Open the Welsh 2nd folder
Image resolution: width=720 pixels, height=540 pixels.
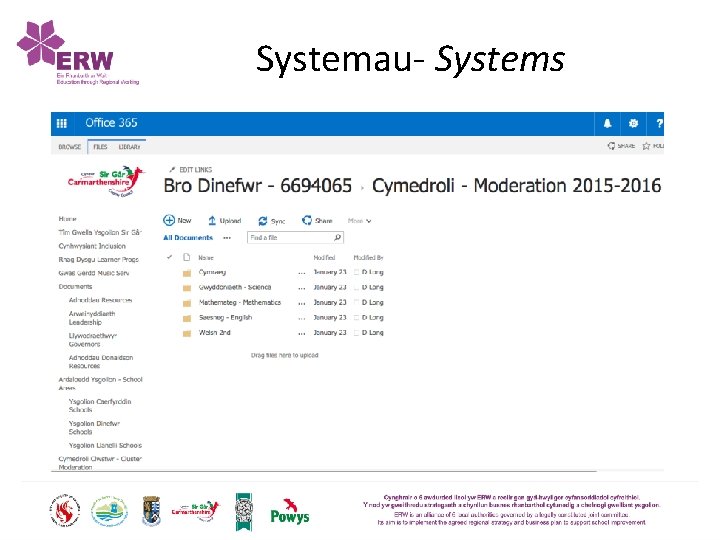coord(214,332)
